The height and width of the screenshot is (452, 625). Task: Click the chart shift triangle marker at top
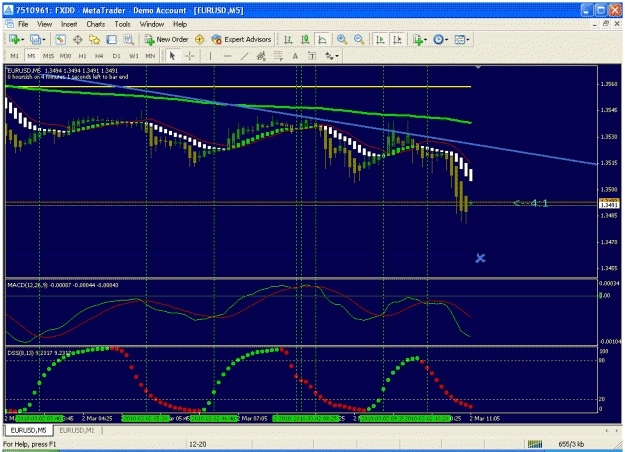pyautogui.click(x=478, y=67)
